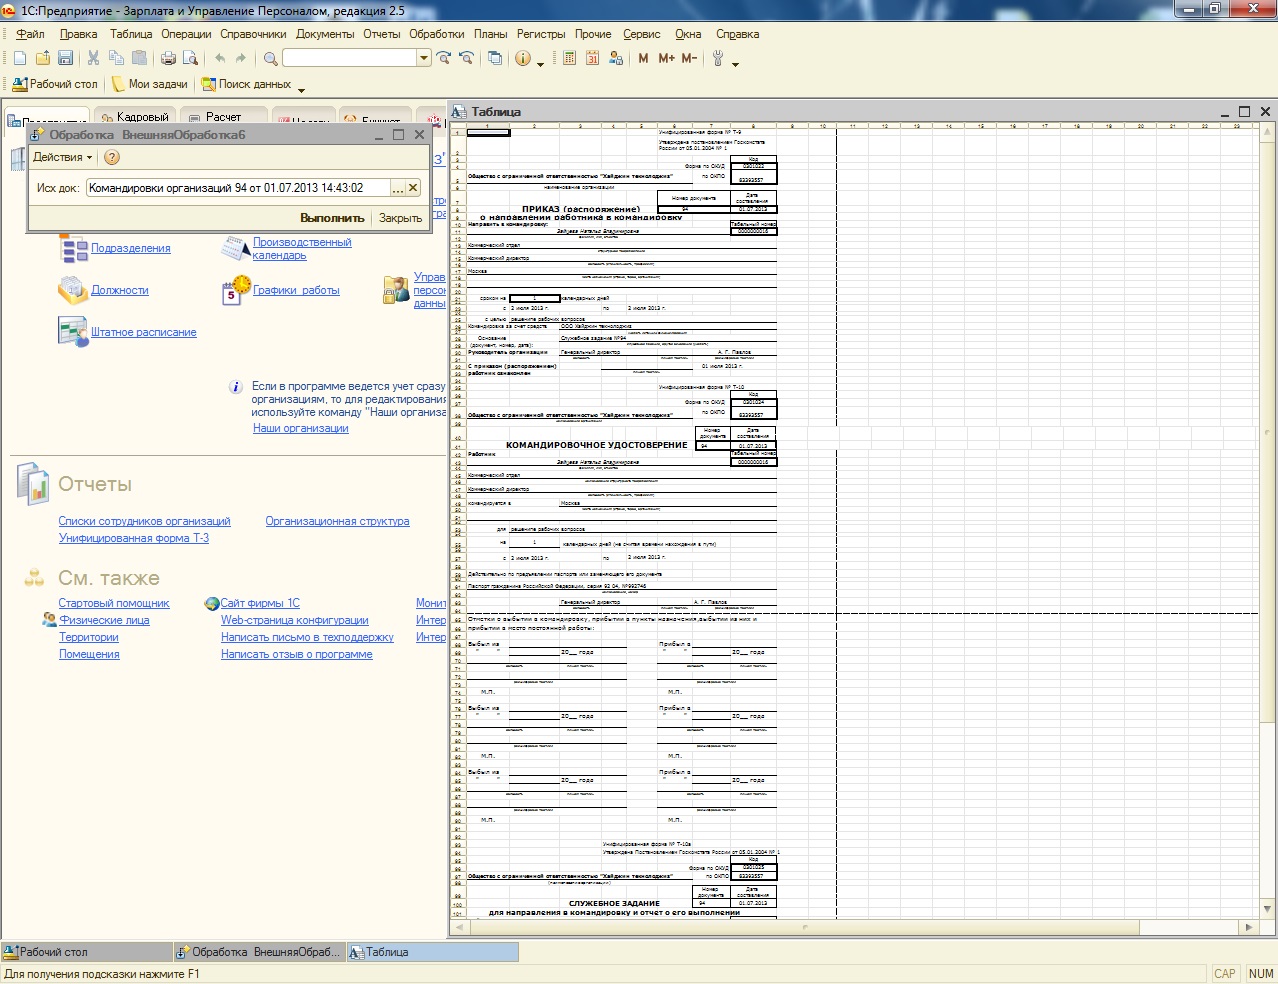Switch to the Кадровый tab
The image size is (1278, 984).
point(135,117)
